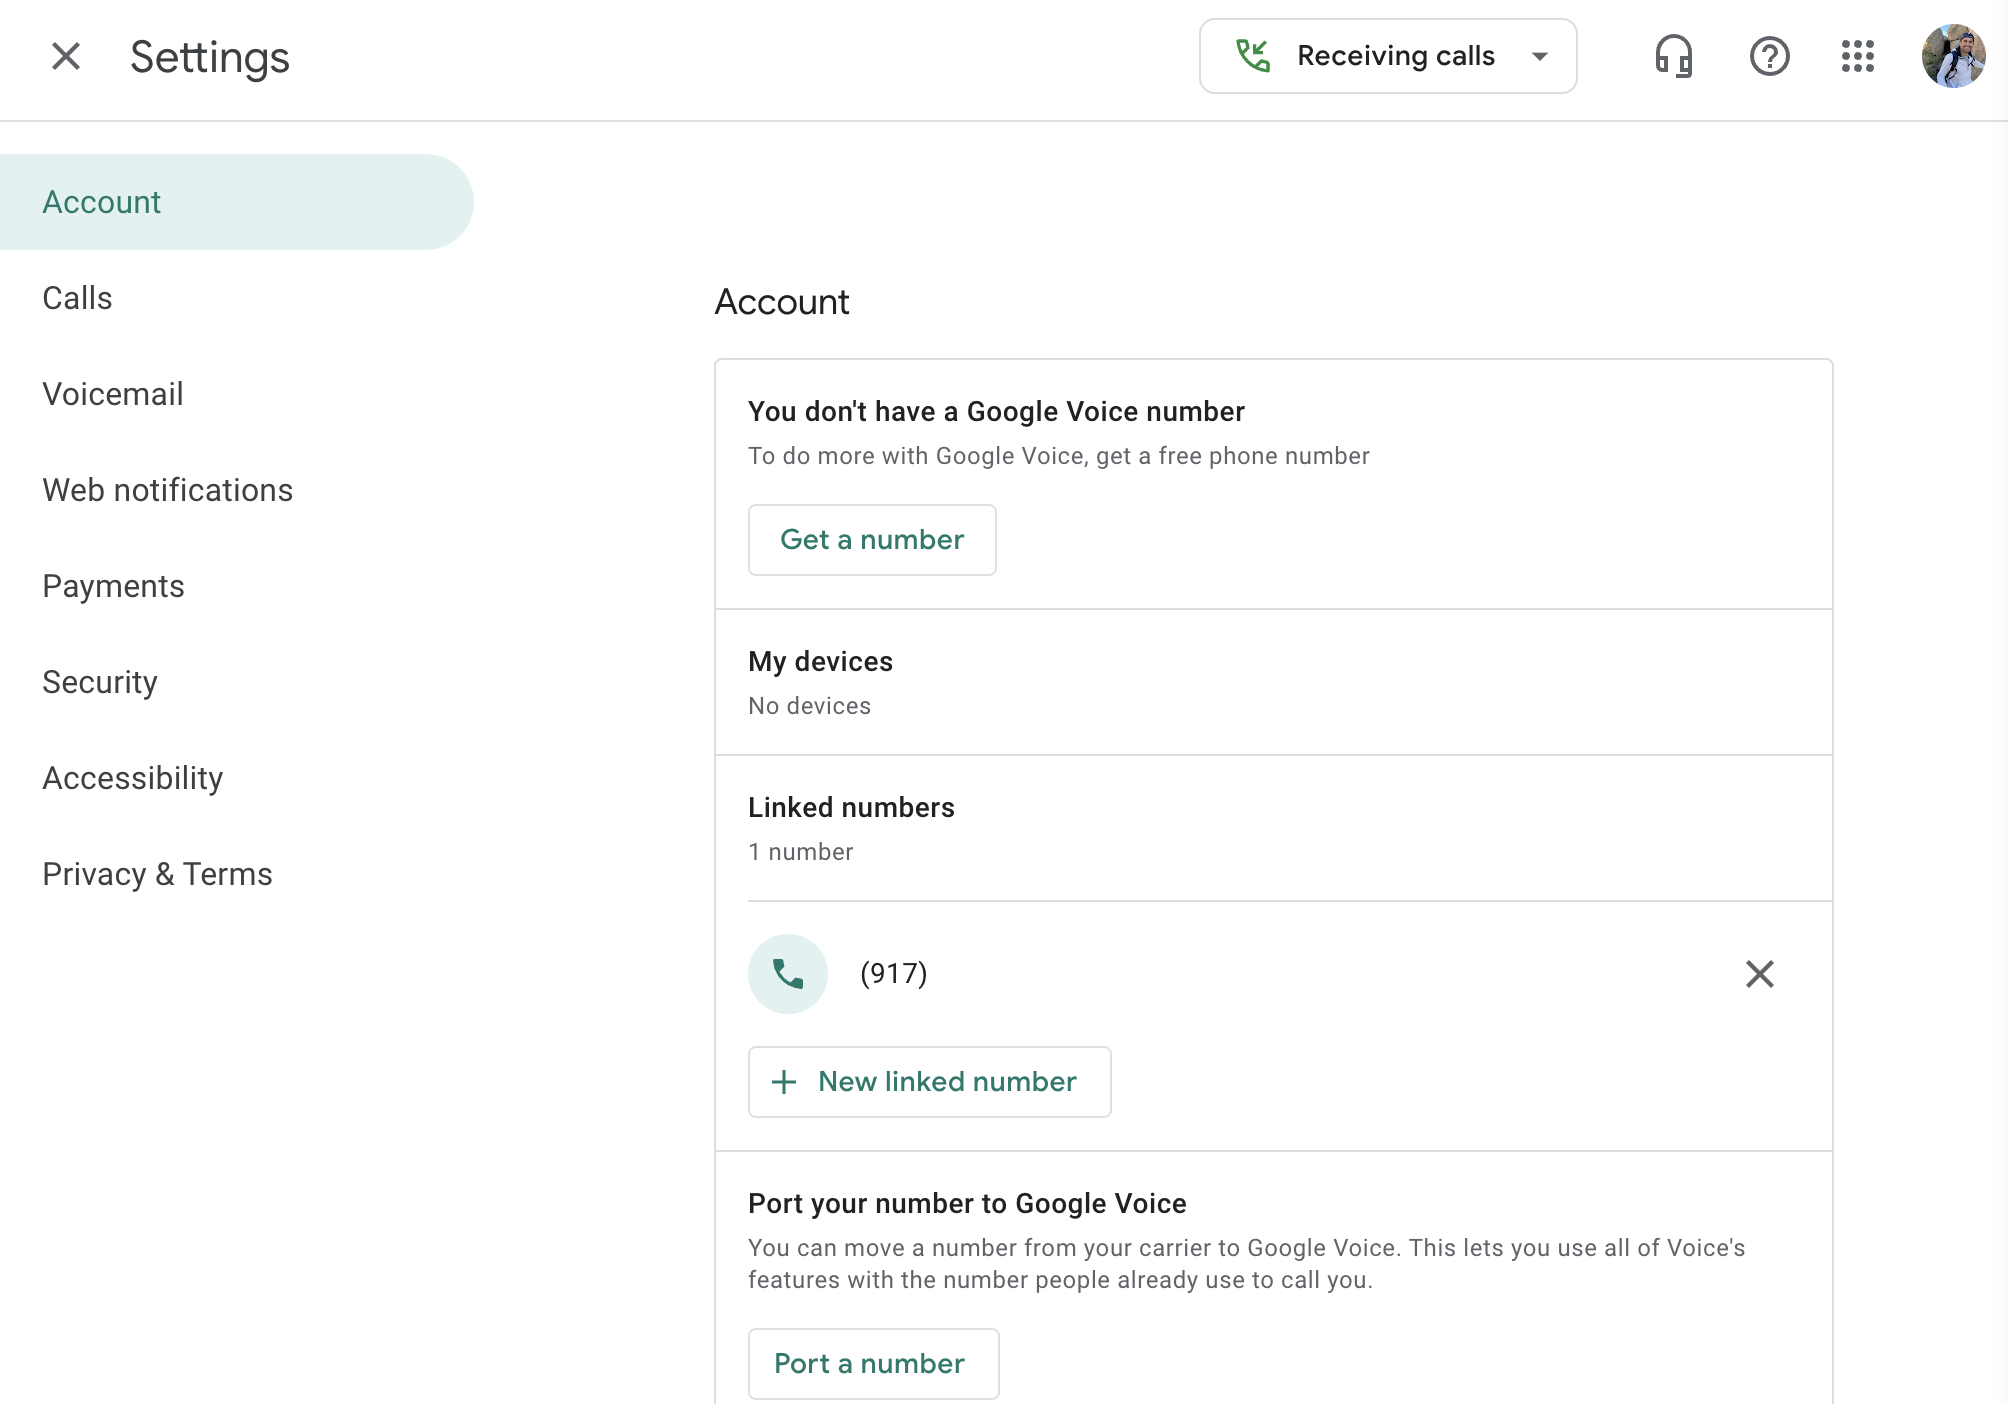This screenshot has width=2008, height=1404.
Task: Switch to Web notifications section
Action: pyautogui.click(x=167, y=490)
